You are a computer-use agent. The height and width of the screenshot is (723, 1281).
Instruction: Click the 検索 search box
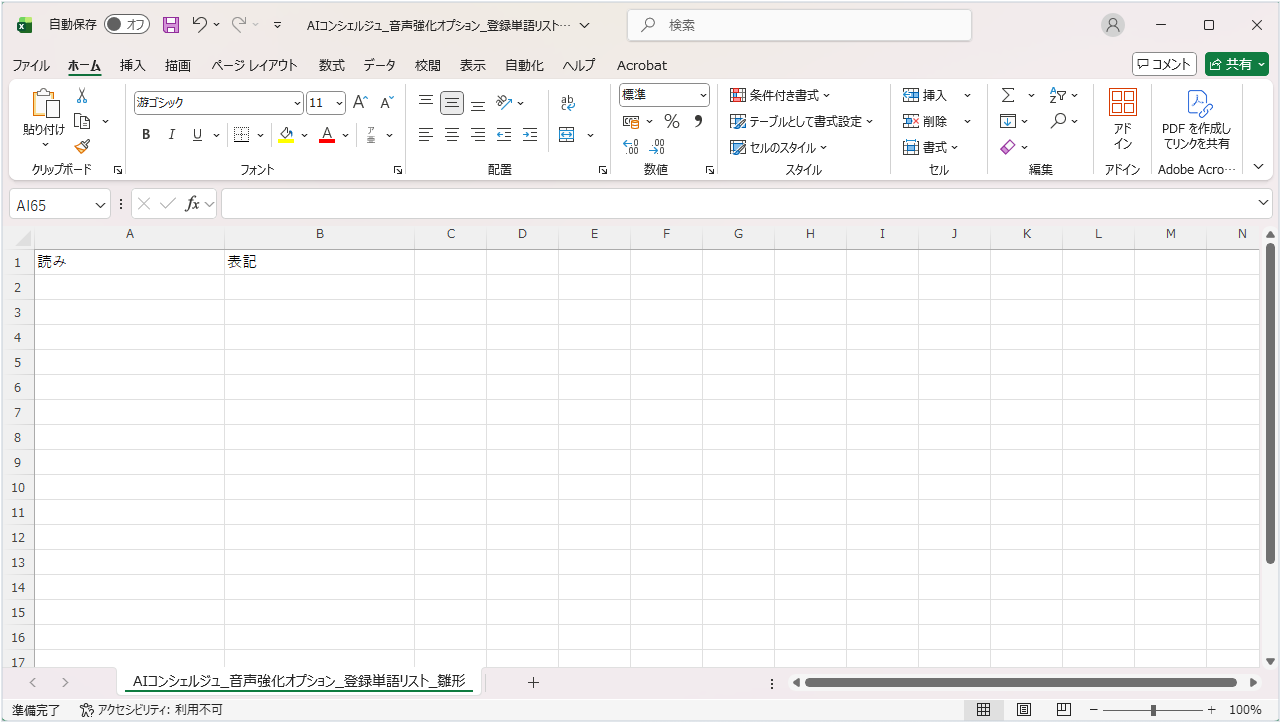799,25
